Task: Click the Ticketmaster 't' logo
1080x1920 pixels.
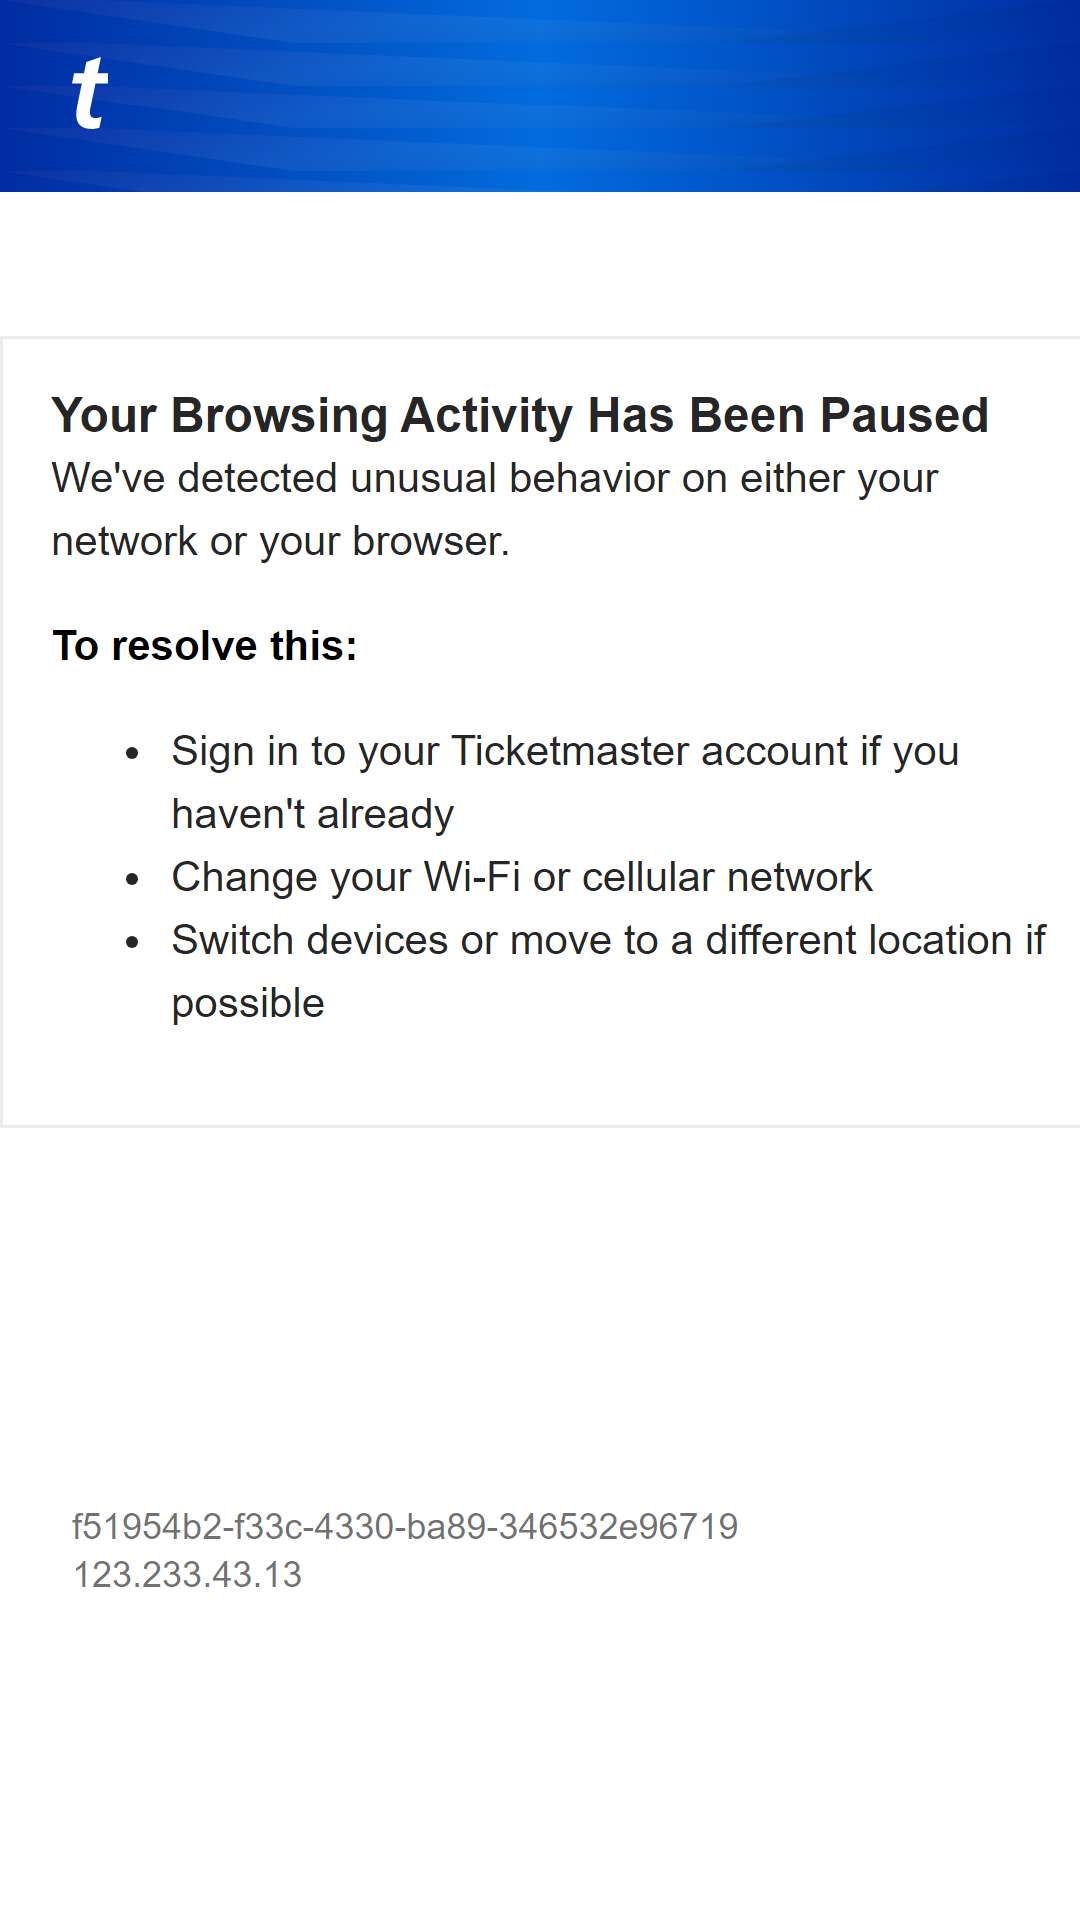Action: coord(90,93)
